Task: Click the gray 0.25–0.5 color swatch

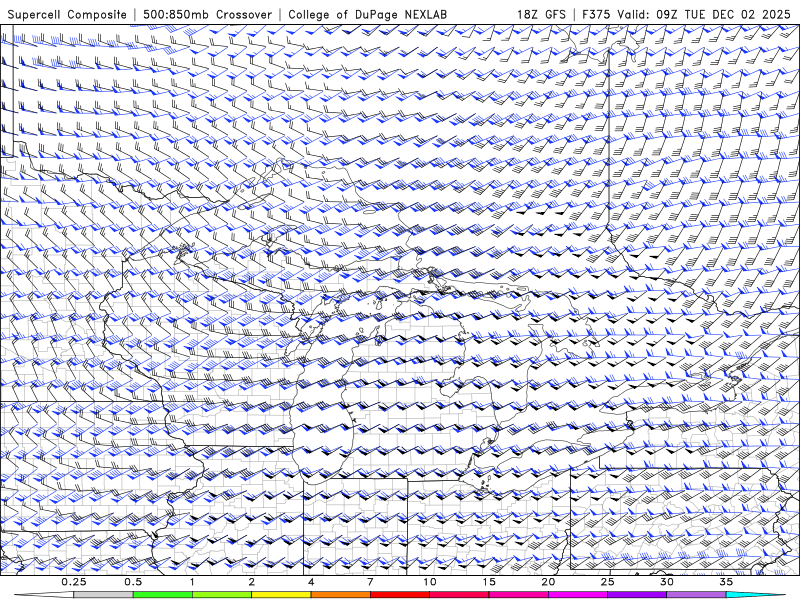Action: coord(104,595)
